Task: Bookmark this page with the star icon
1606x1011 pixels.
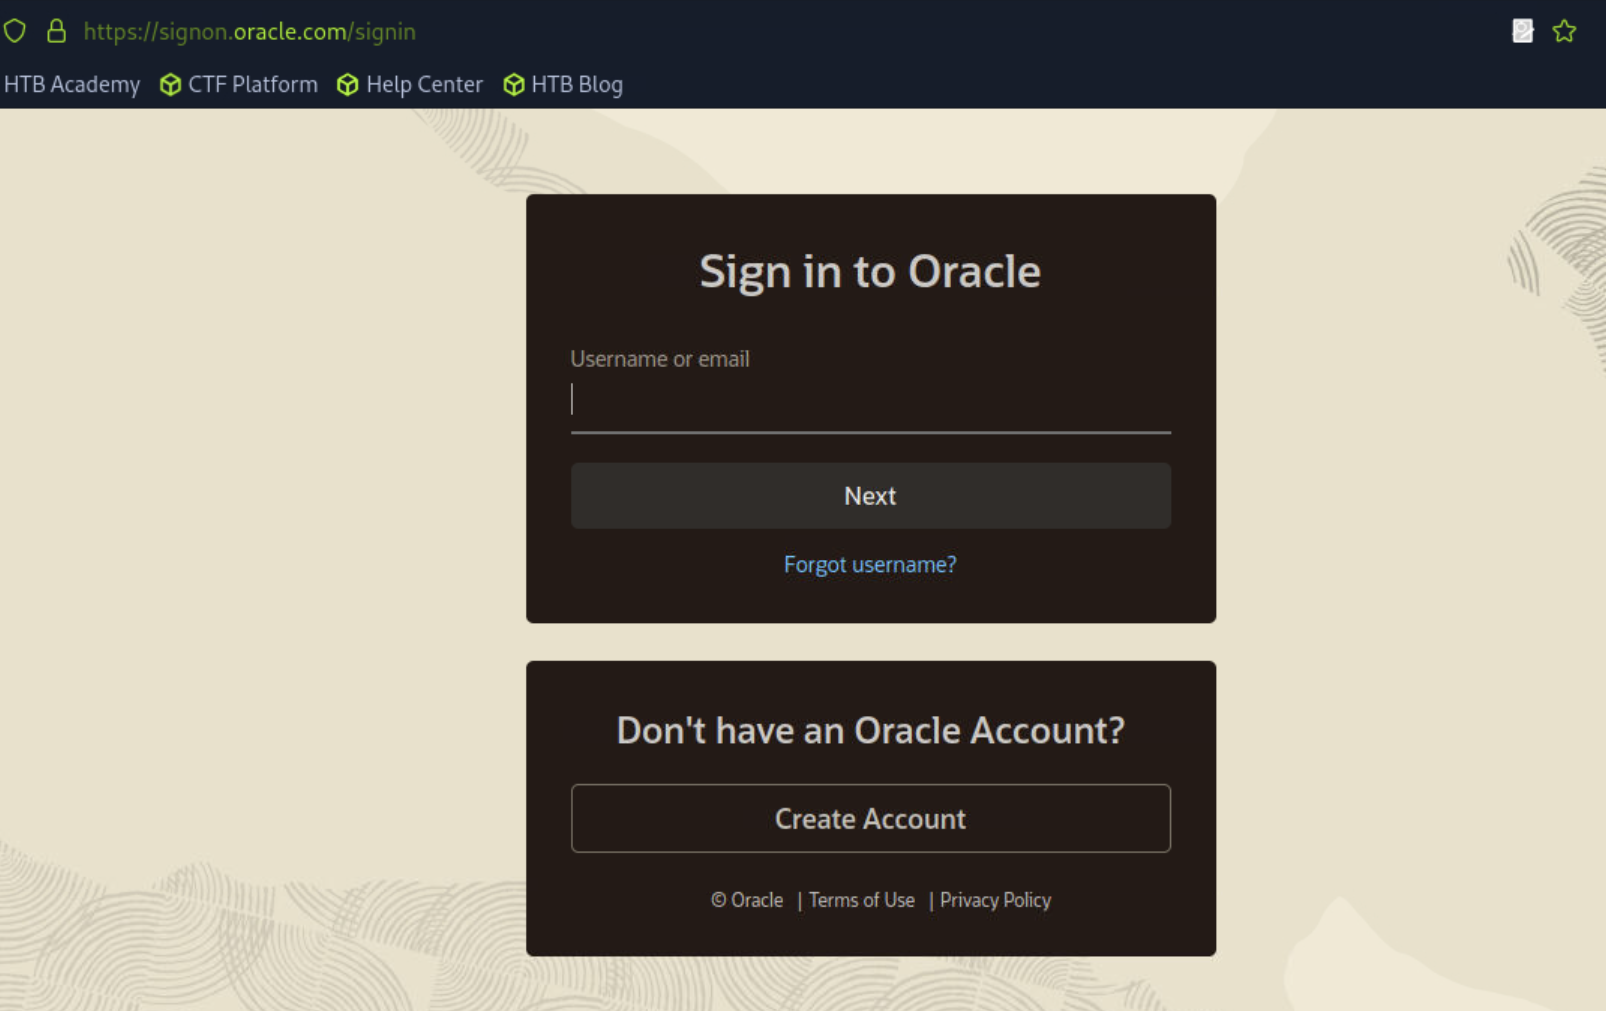Action: click(x=1564, y=31)
